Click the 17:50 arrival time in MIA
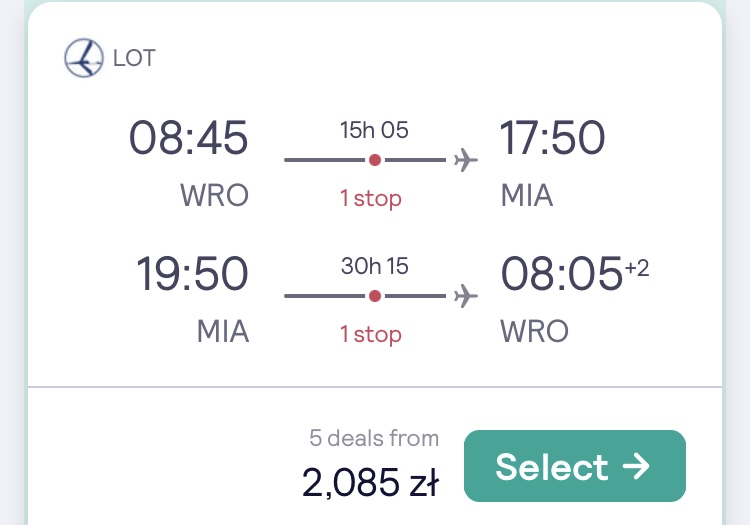The image size is (750, 525). tap(552, 138)
